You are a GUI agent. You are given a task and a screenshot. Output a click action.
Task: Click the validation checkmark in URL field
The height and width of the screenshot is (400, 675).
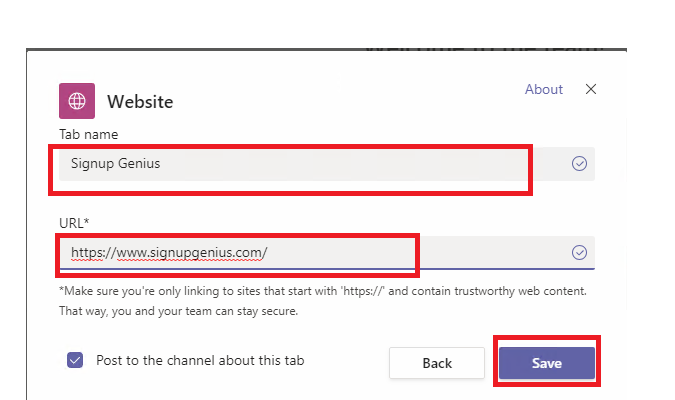[579, 252]
